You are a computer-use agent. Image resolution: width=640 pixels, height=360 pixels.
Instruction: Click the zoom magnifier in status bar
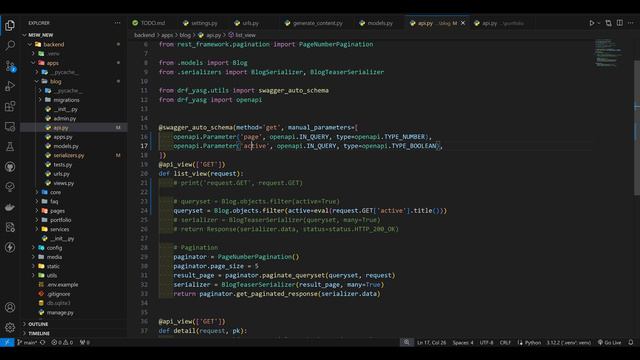[407, 342]
